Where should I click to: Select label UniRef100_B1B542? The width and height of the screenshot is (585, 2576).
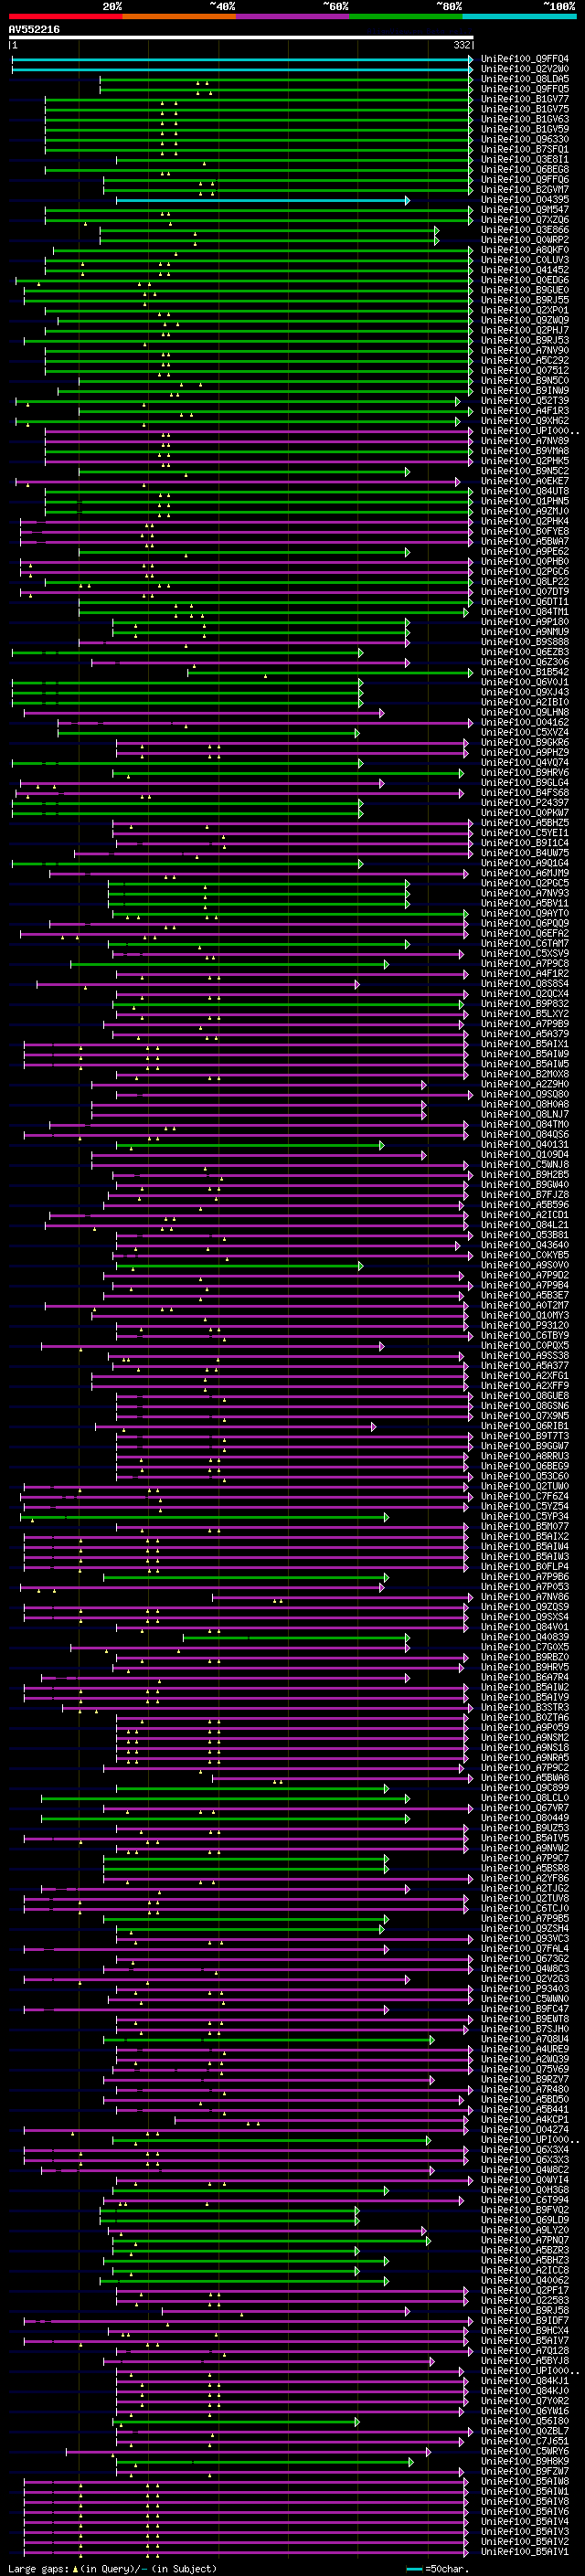525,672
